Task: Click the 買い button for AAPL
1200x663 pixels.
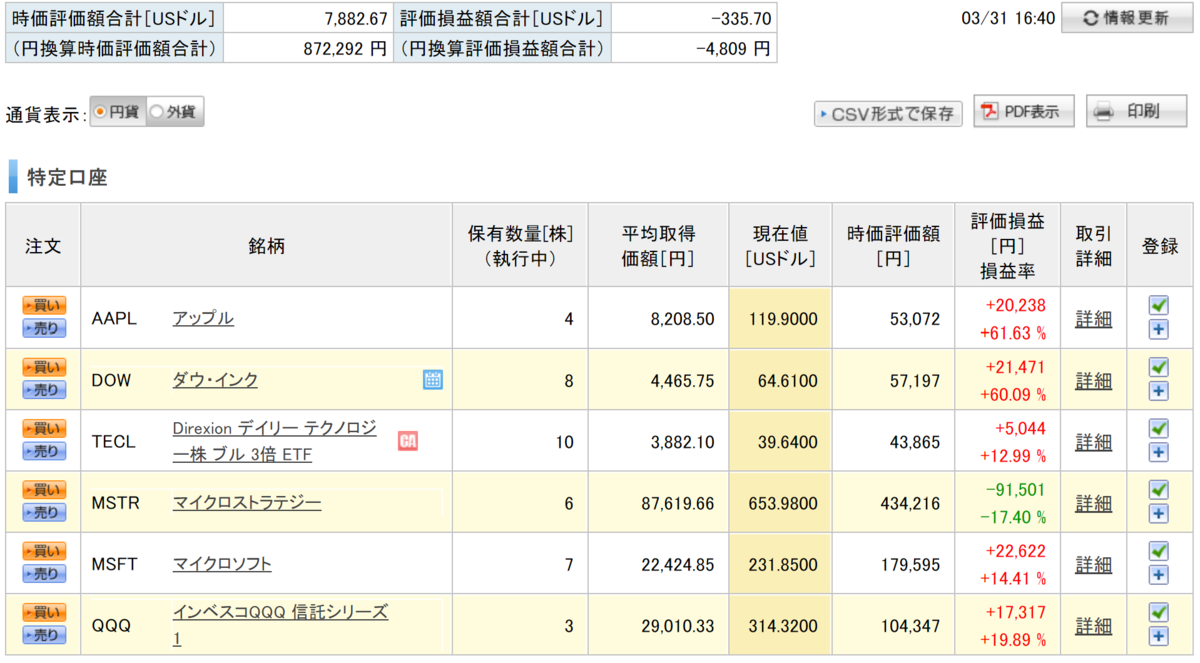Action: click(x=44, y=306)
